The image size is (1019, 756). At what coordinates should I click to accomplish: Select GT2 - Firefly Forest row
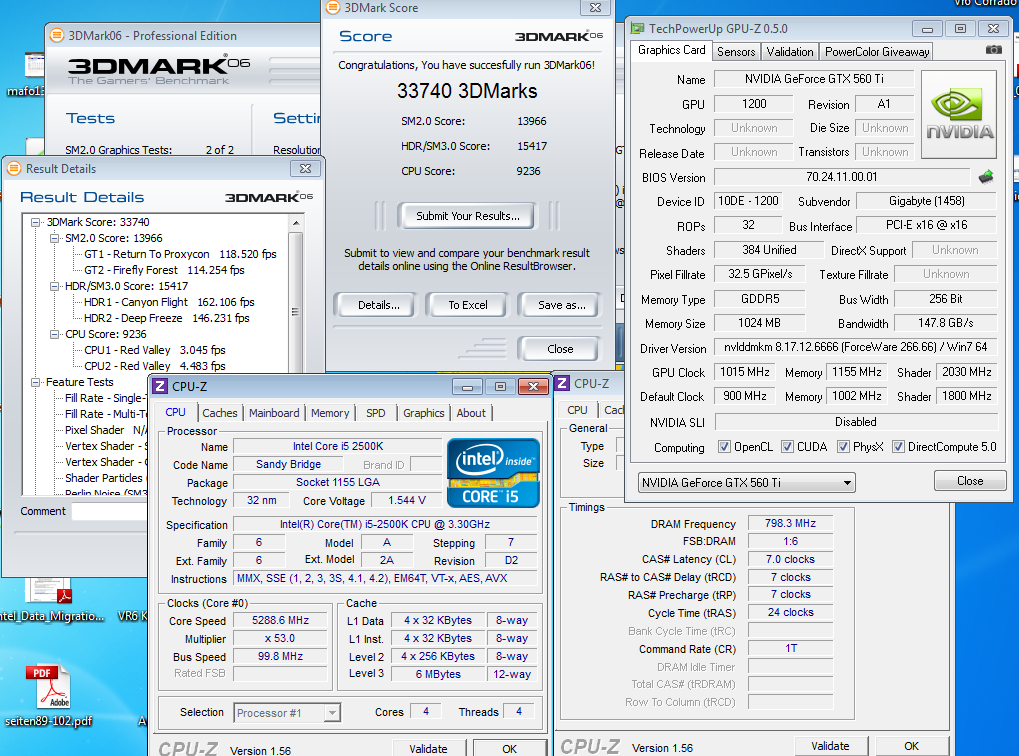tap(164, 270)
